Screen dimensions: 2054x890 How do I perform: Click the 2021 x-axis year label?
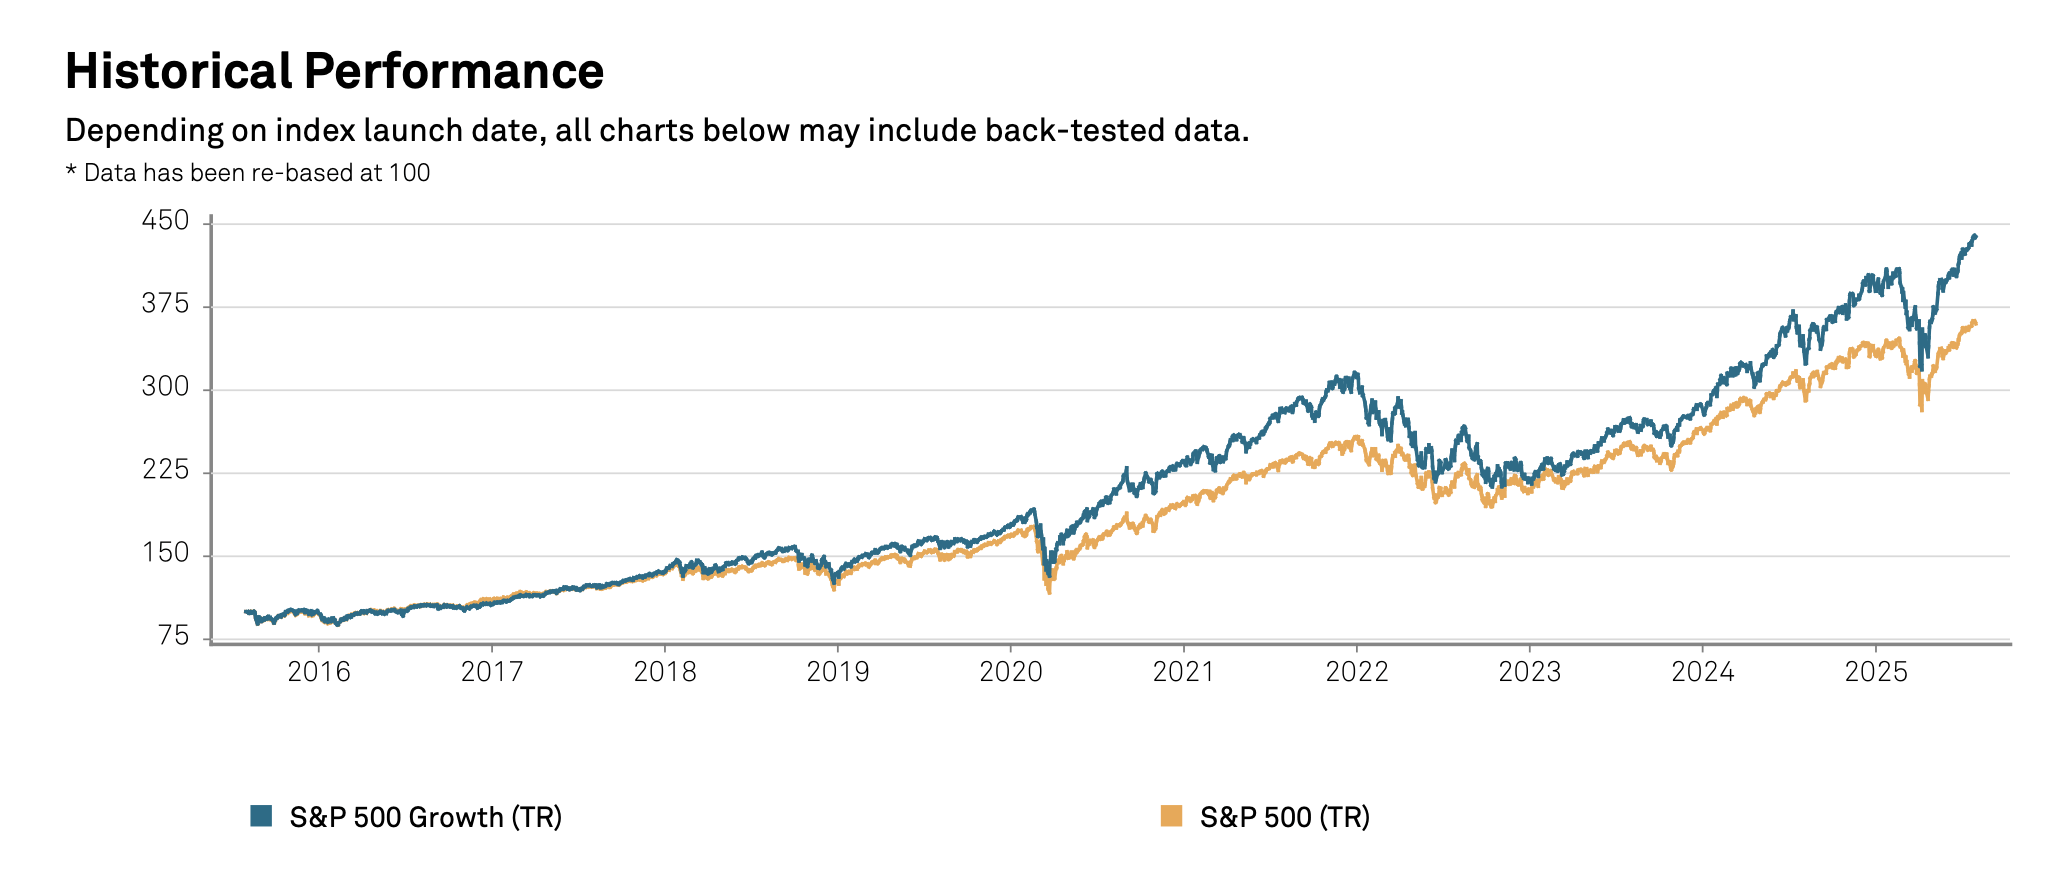1184,672
